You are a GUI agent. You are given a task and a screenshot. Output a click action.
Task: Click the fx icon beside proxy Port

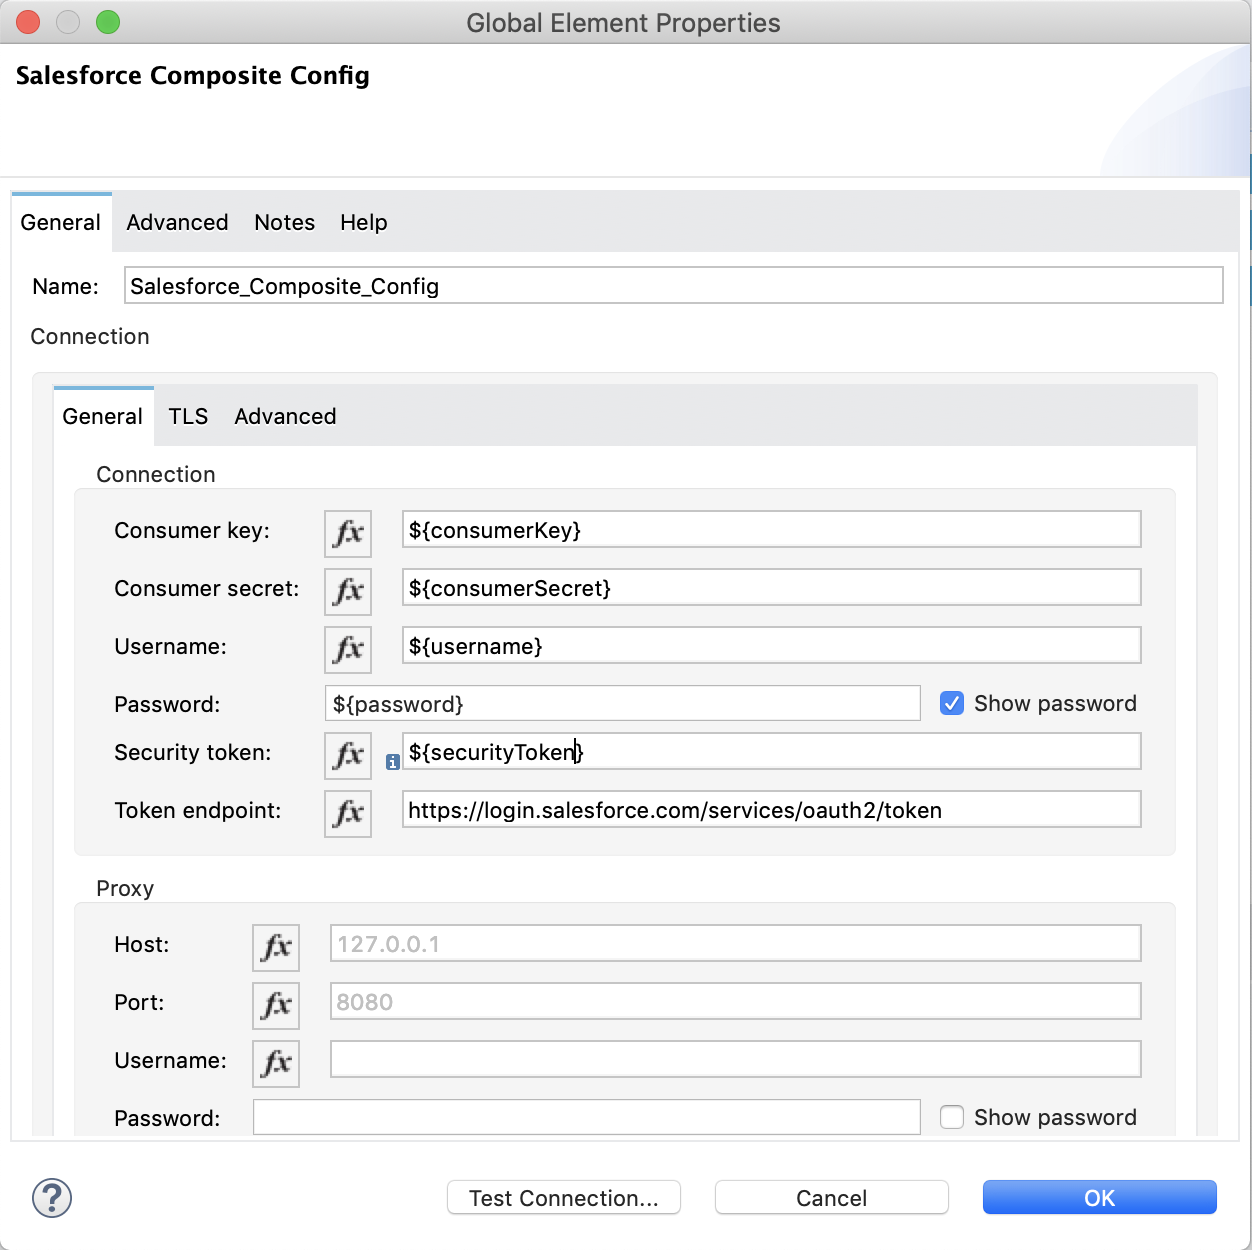(x=275, y=1005)
